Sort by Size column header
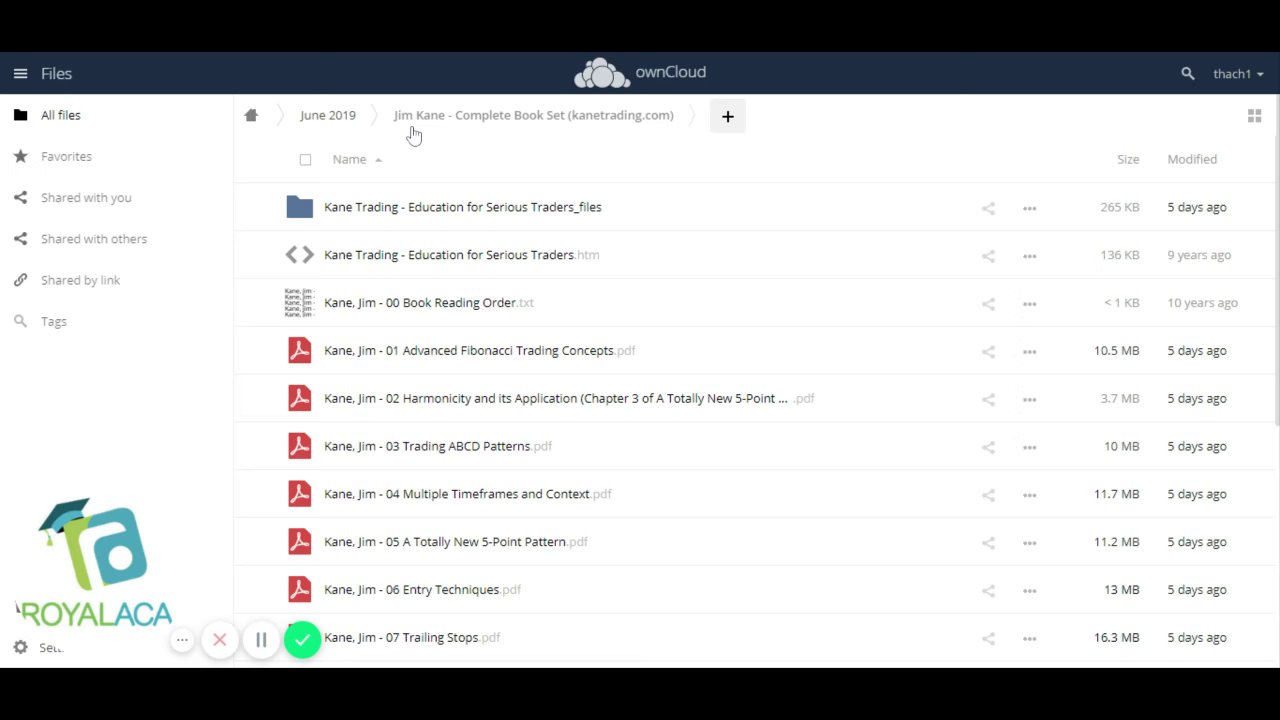Viewport: 1280px width, 720px height. pos(1128,159)
